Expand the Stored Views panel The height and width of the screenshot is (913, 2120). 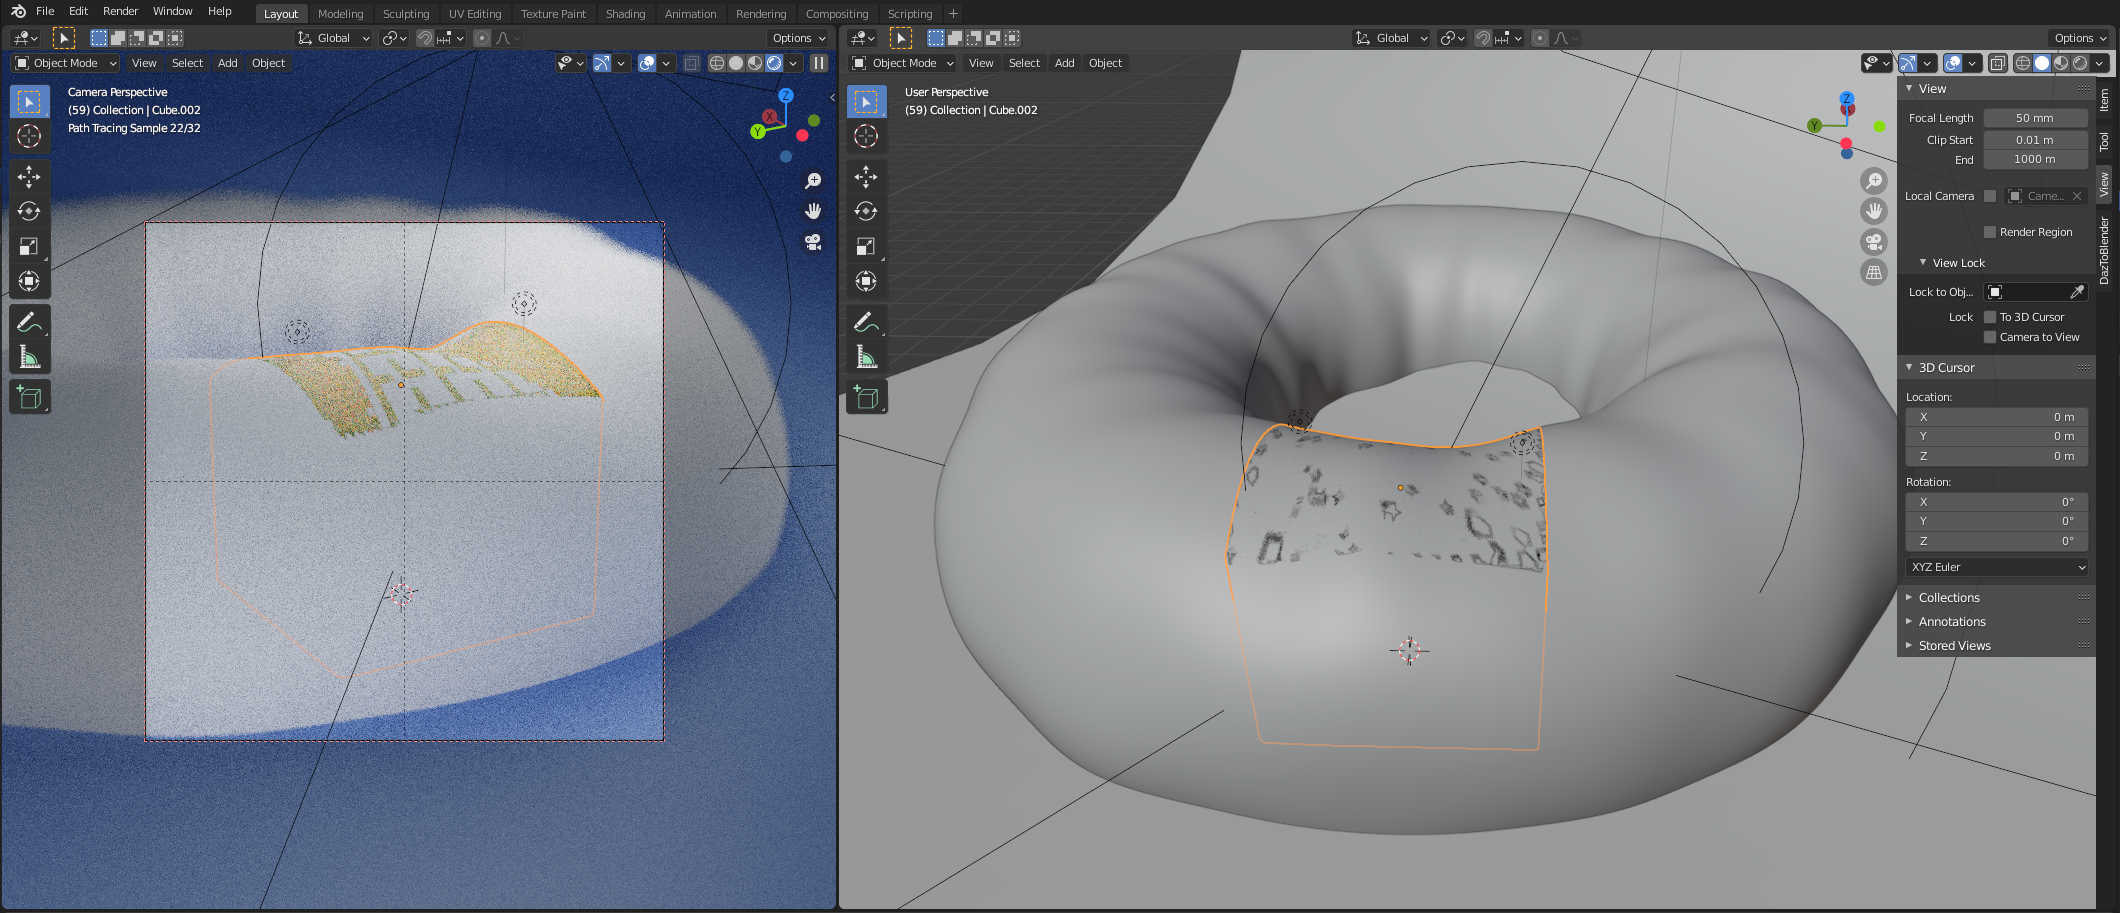tap(1954, 646)
